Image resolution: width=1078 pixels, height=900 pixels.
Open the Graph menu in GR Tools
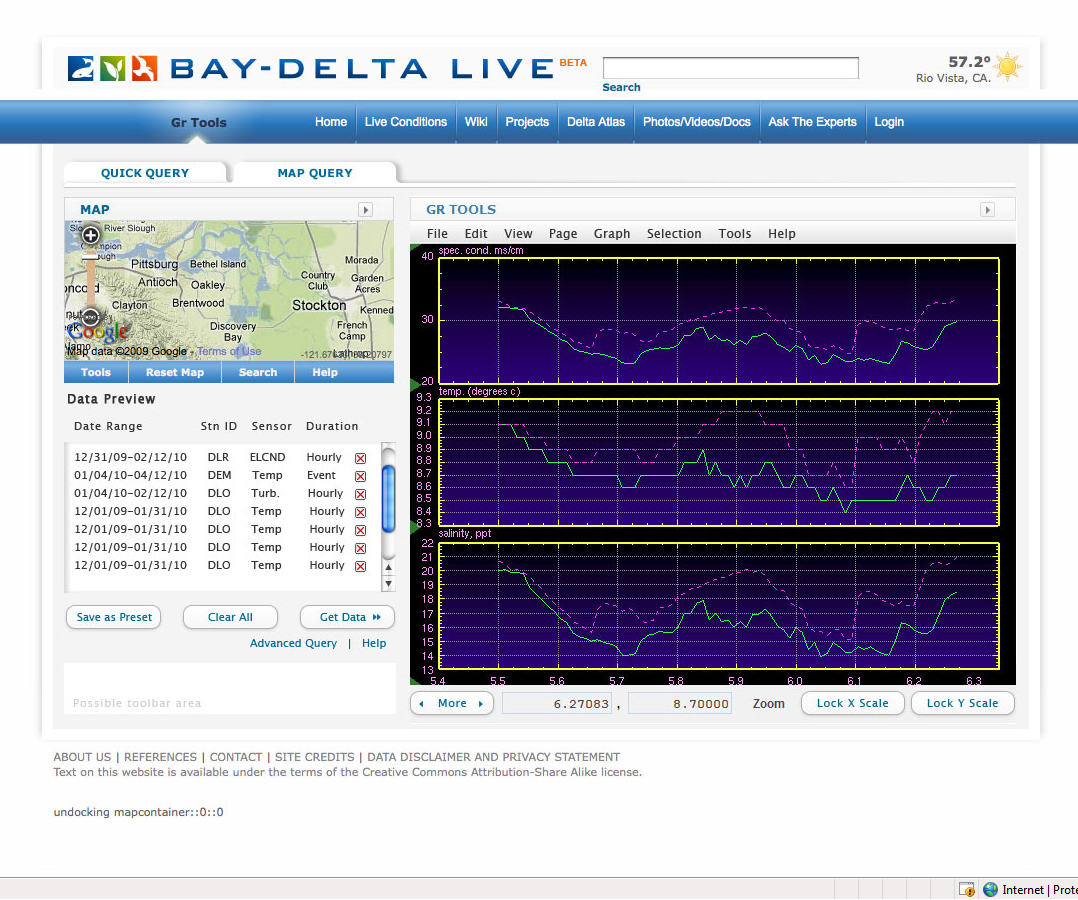[612, 234]
